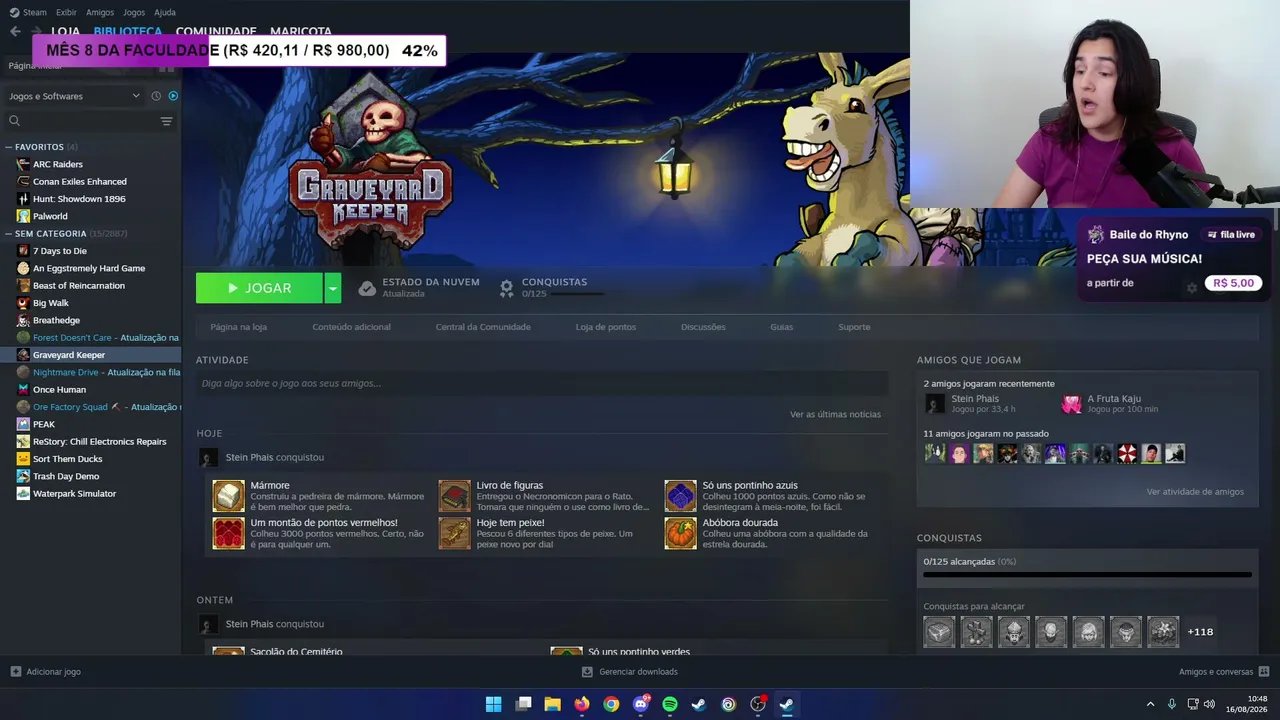Open the Jogar launch options dropdown arrow

pyautogui.click(x=333, y=288)
